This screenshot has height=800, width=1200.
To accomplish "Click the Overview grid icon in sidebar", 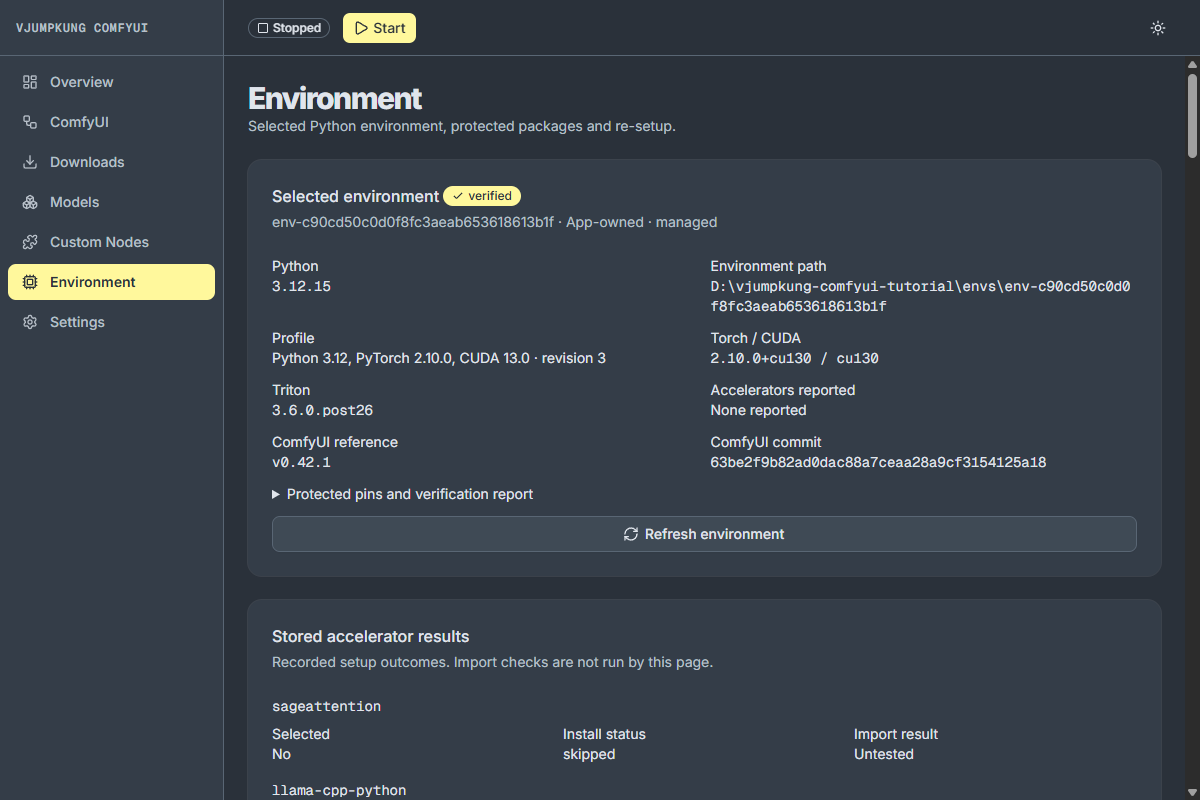I will [x=30, y=82].
